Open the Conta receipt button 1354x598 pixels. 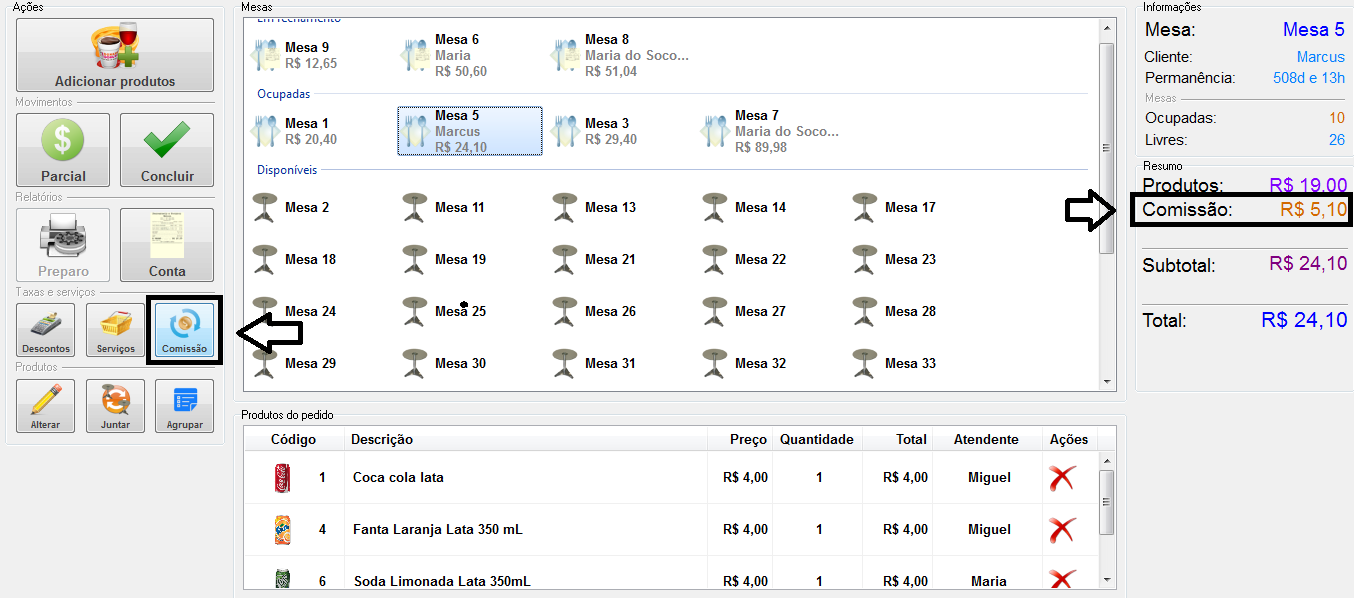point(167,245)
